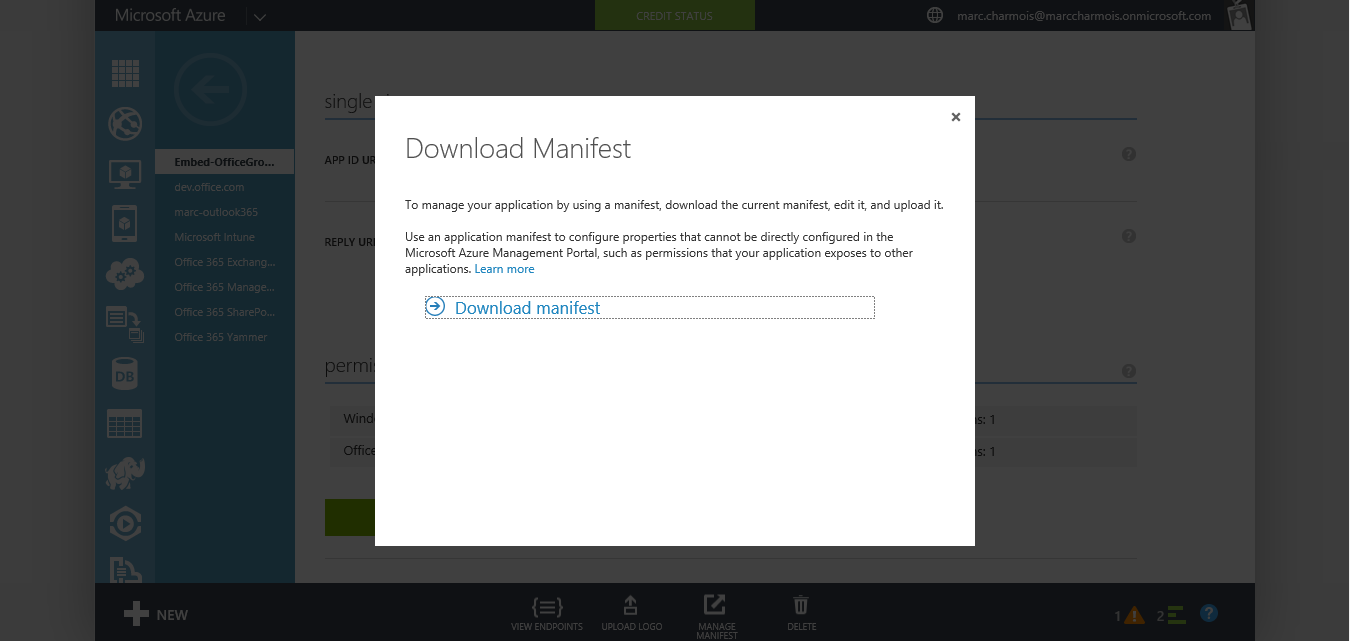Screen dimensions: 1350x641
Task: Open the Credit Status banner
Action: pyautogui.click(x=675, y=16)
